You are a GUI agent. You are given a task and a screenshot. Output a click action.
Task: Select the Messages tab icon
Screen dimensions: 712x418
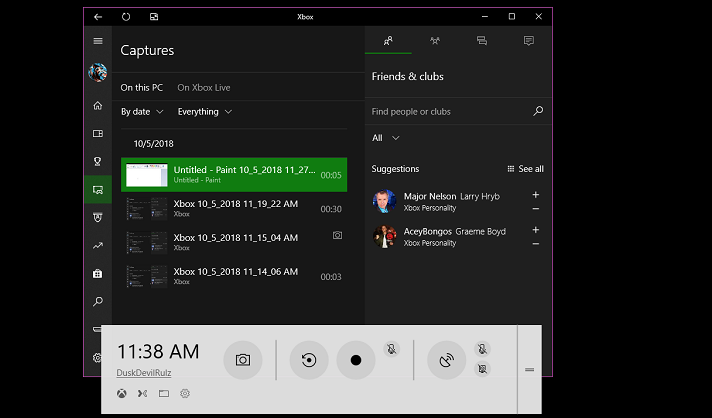point(482,41)
